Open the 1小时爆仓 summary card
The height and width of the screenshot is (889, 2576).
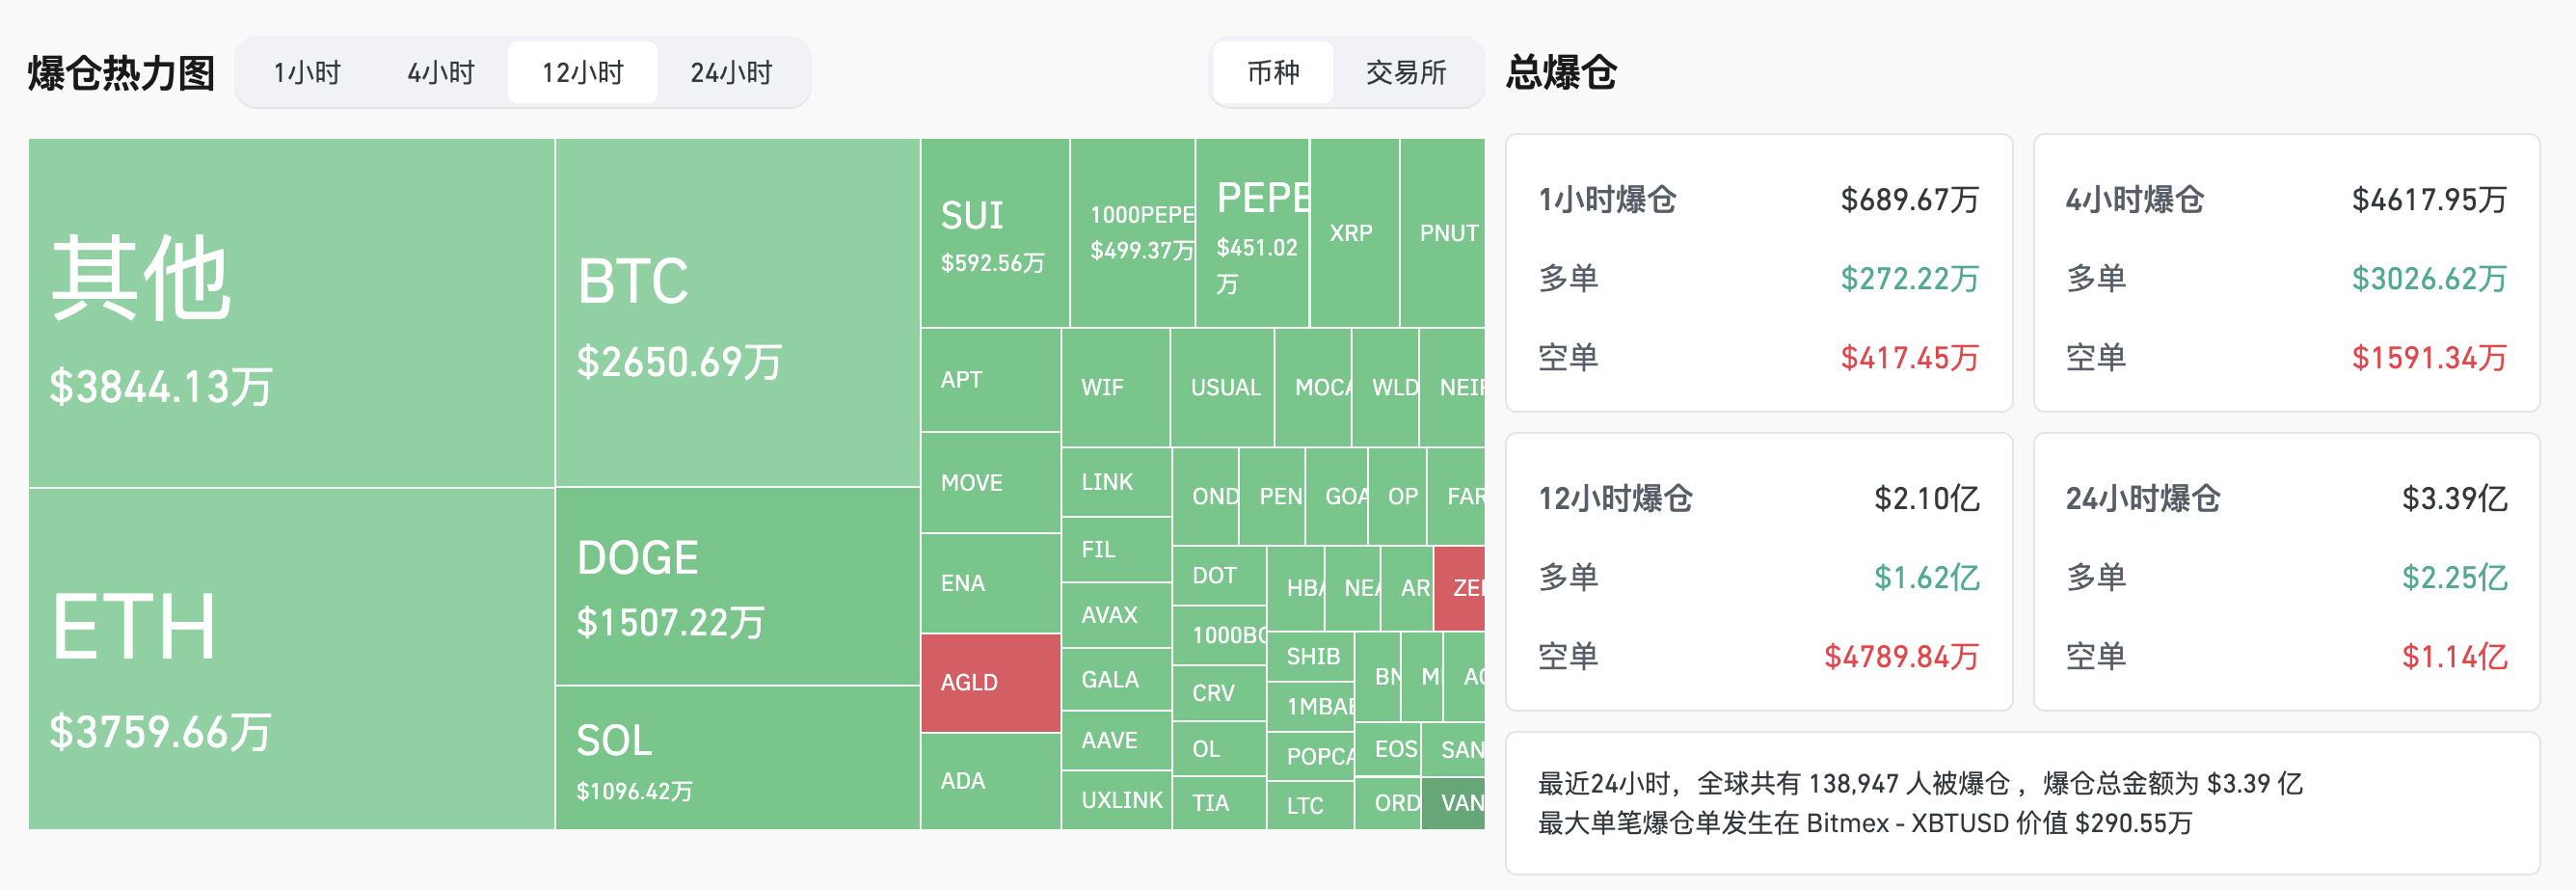[1758, 273]
